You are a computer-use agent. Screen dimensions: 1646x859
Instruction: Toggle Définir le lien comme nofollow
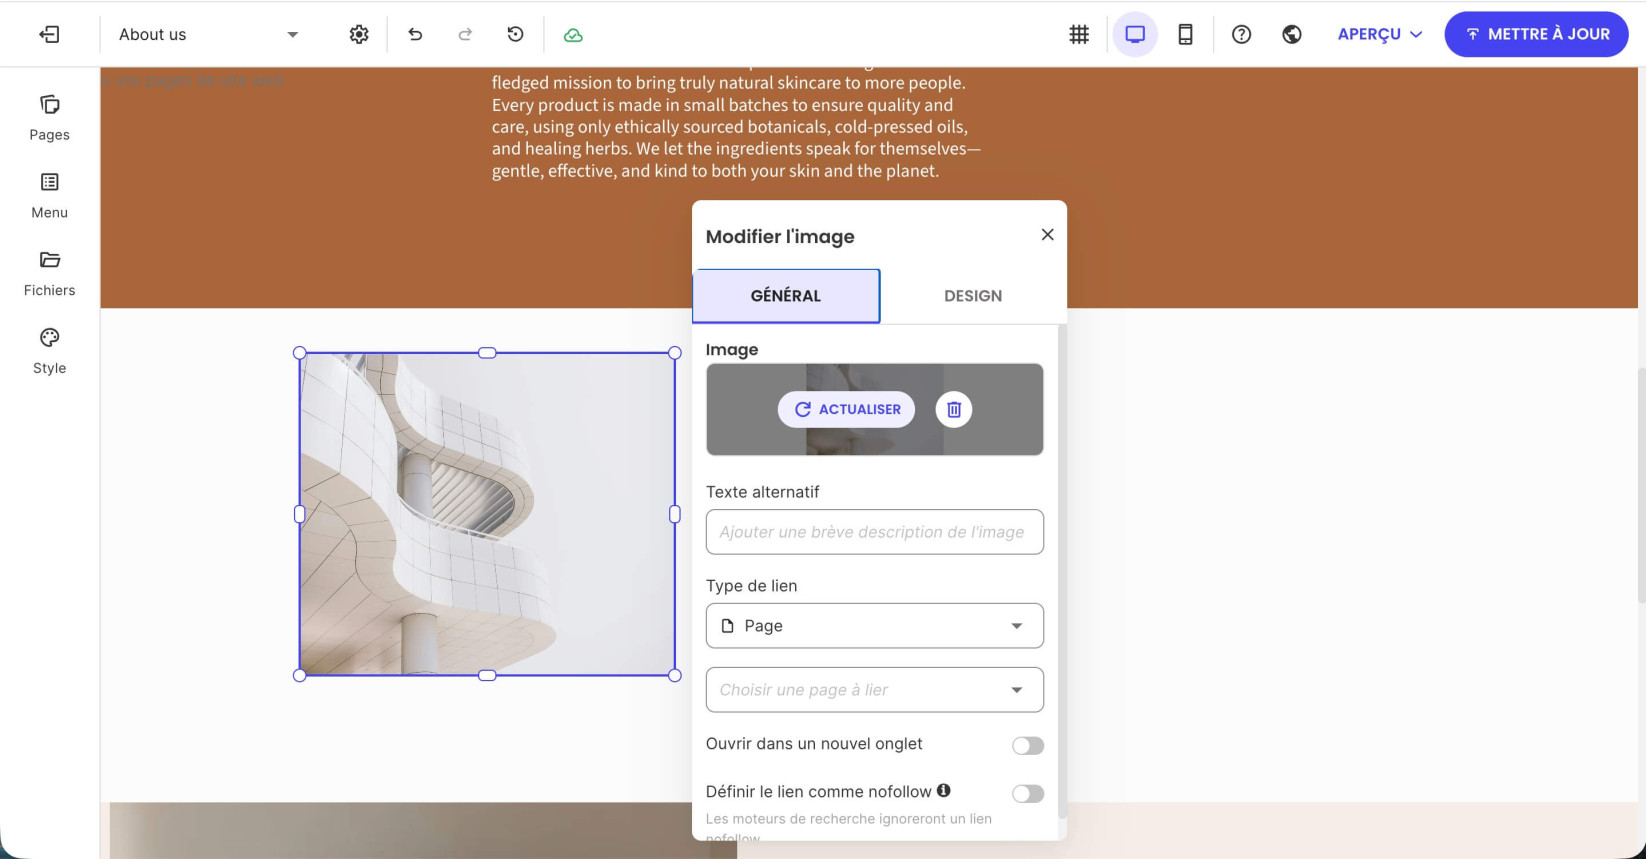click(x=1027, y=794)
